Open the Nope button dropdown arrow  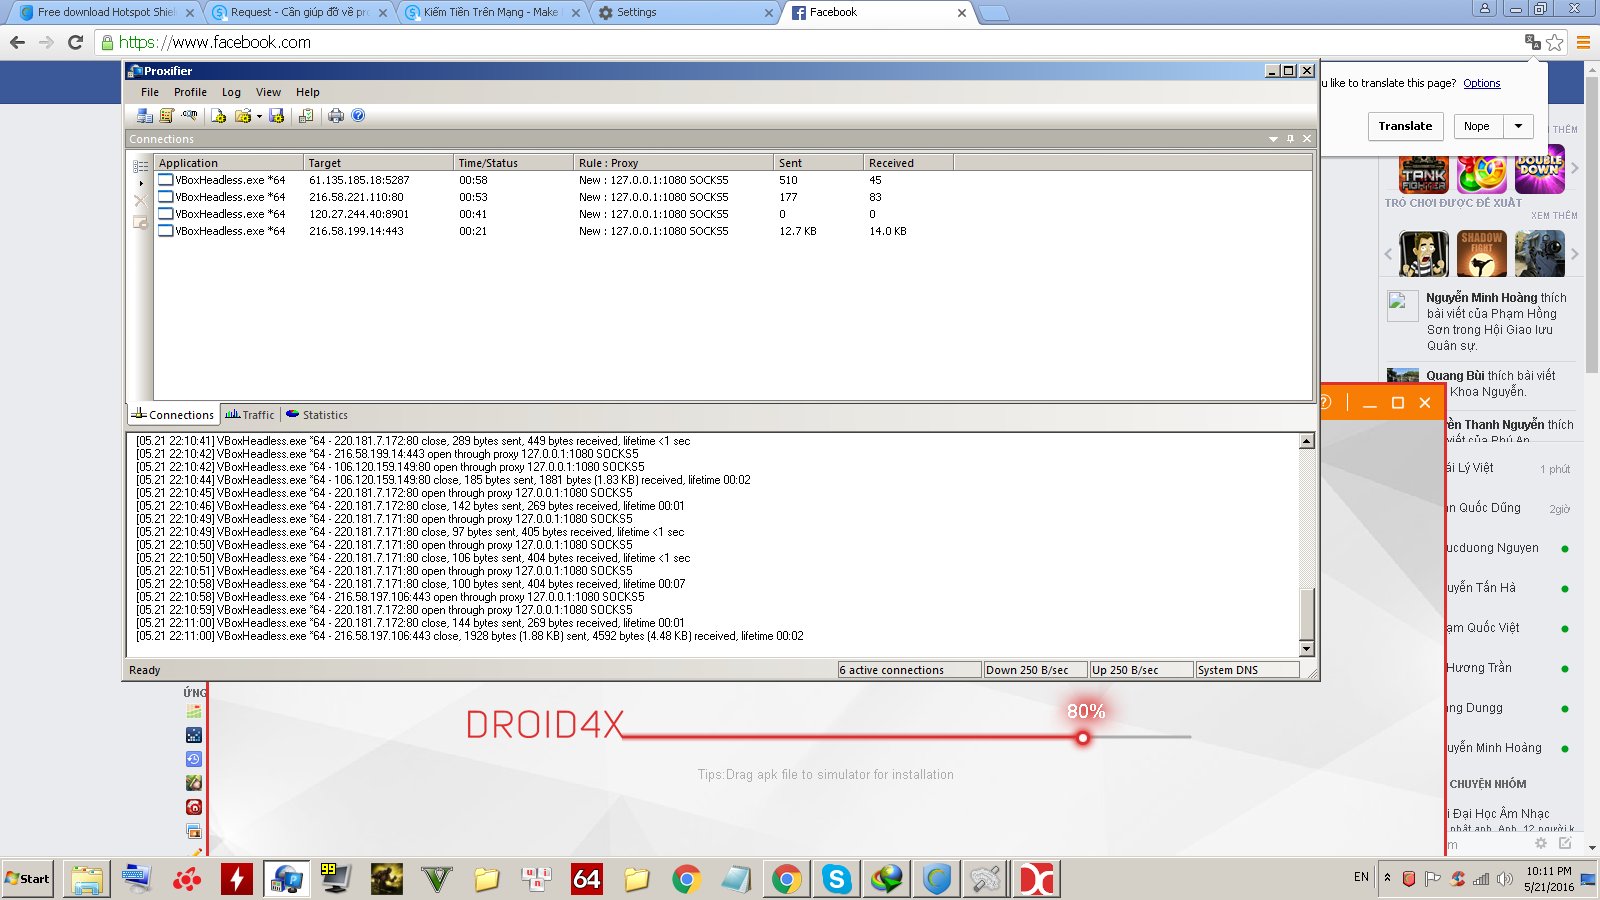(x=1519, y=126)
